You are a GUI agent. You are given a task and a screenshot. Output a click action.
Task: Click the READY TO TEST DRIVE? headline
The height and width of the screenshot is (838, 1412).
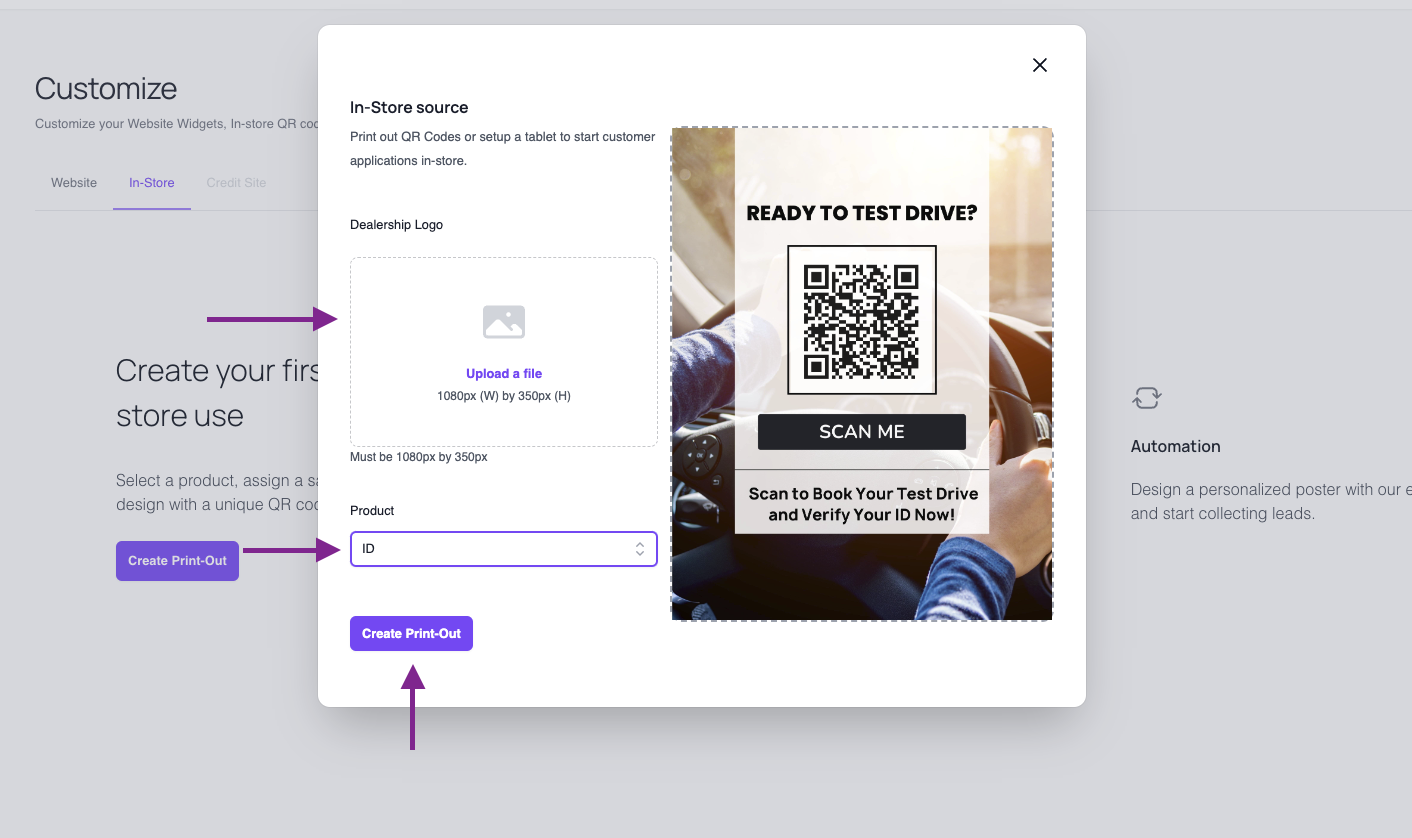pyautogui.click(x=862, y=213)
